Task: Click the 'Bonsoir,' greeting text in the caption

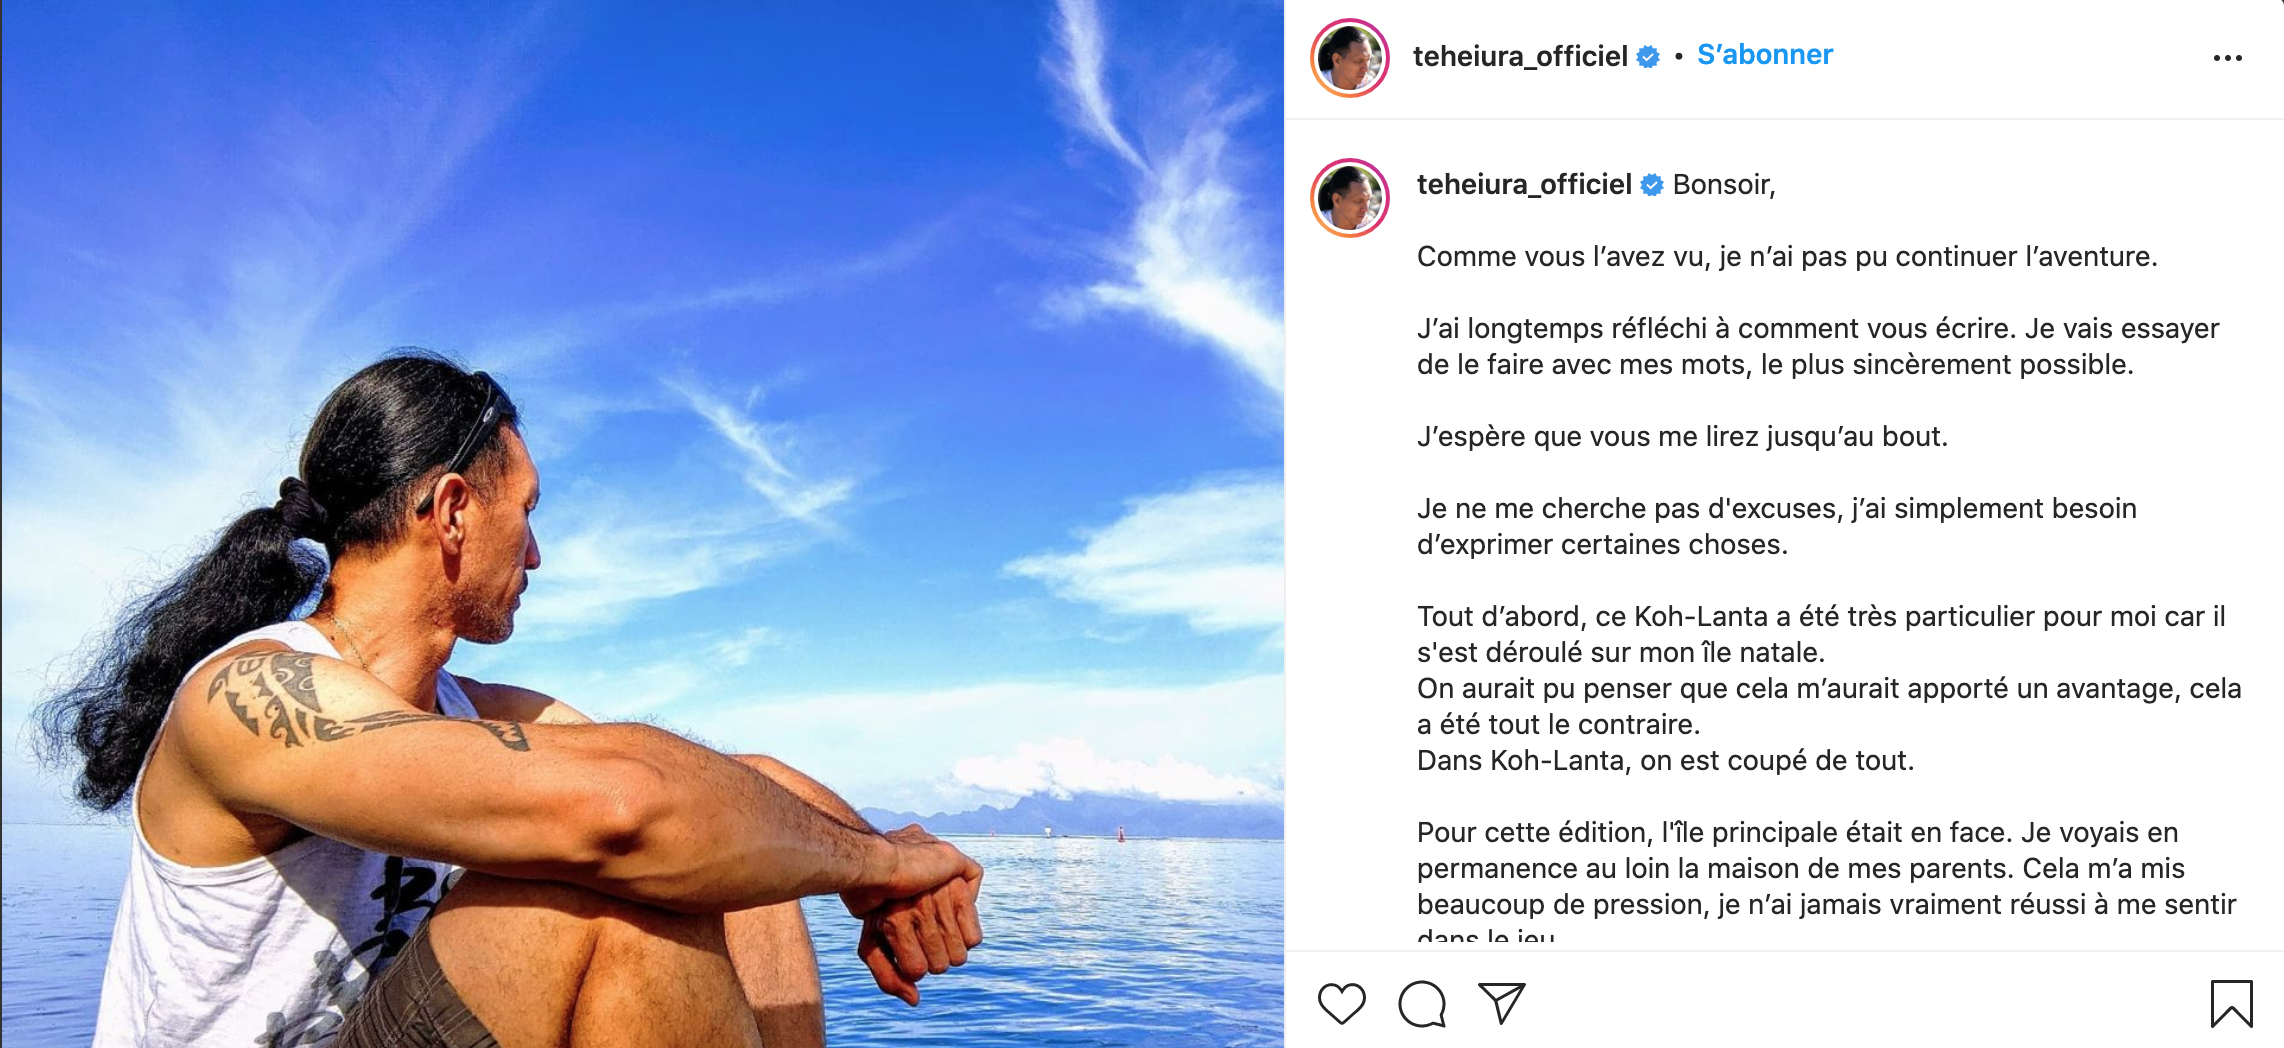Action: pyautogui.click(x=1724, y=185)
